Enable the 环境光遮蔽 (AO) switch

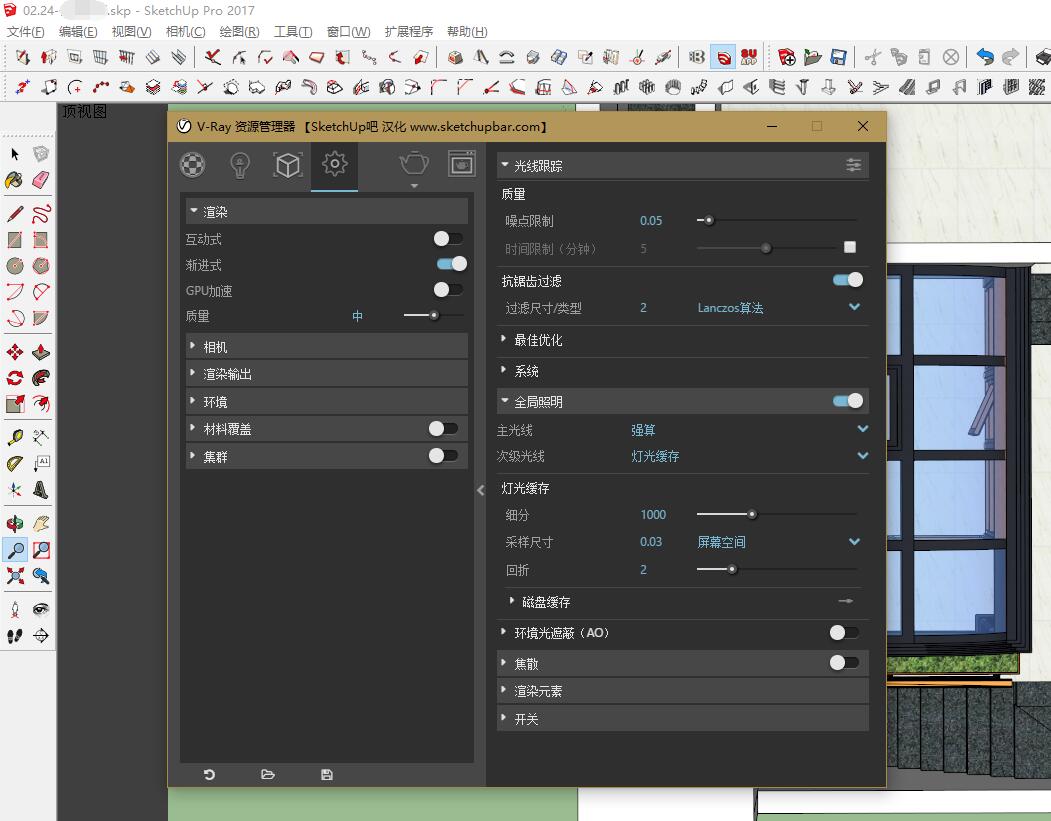click(844, 632)
